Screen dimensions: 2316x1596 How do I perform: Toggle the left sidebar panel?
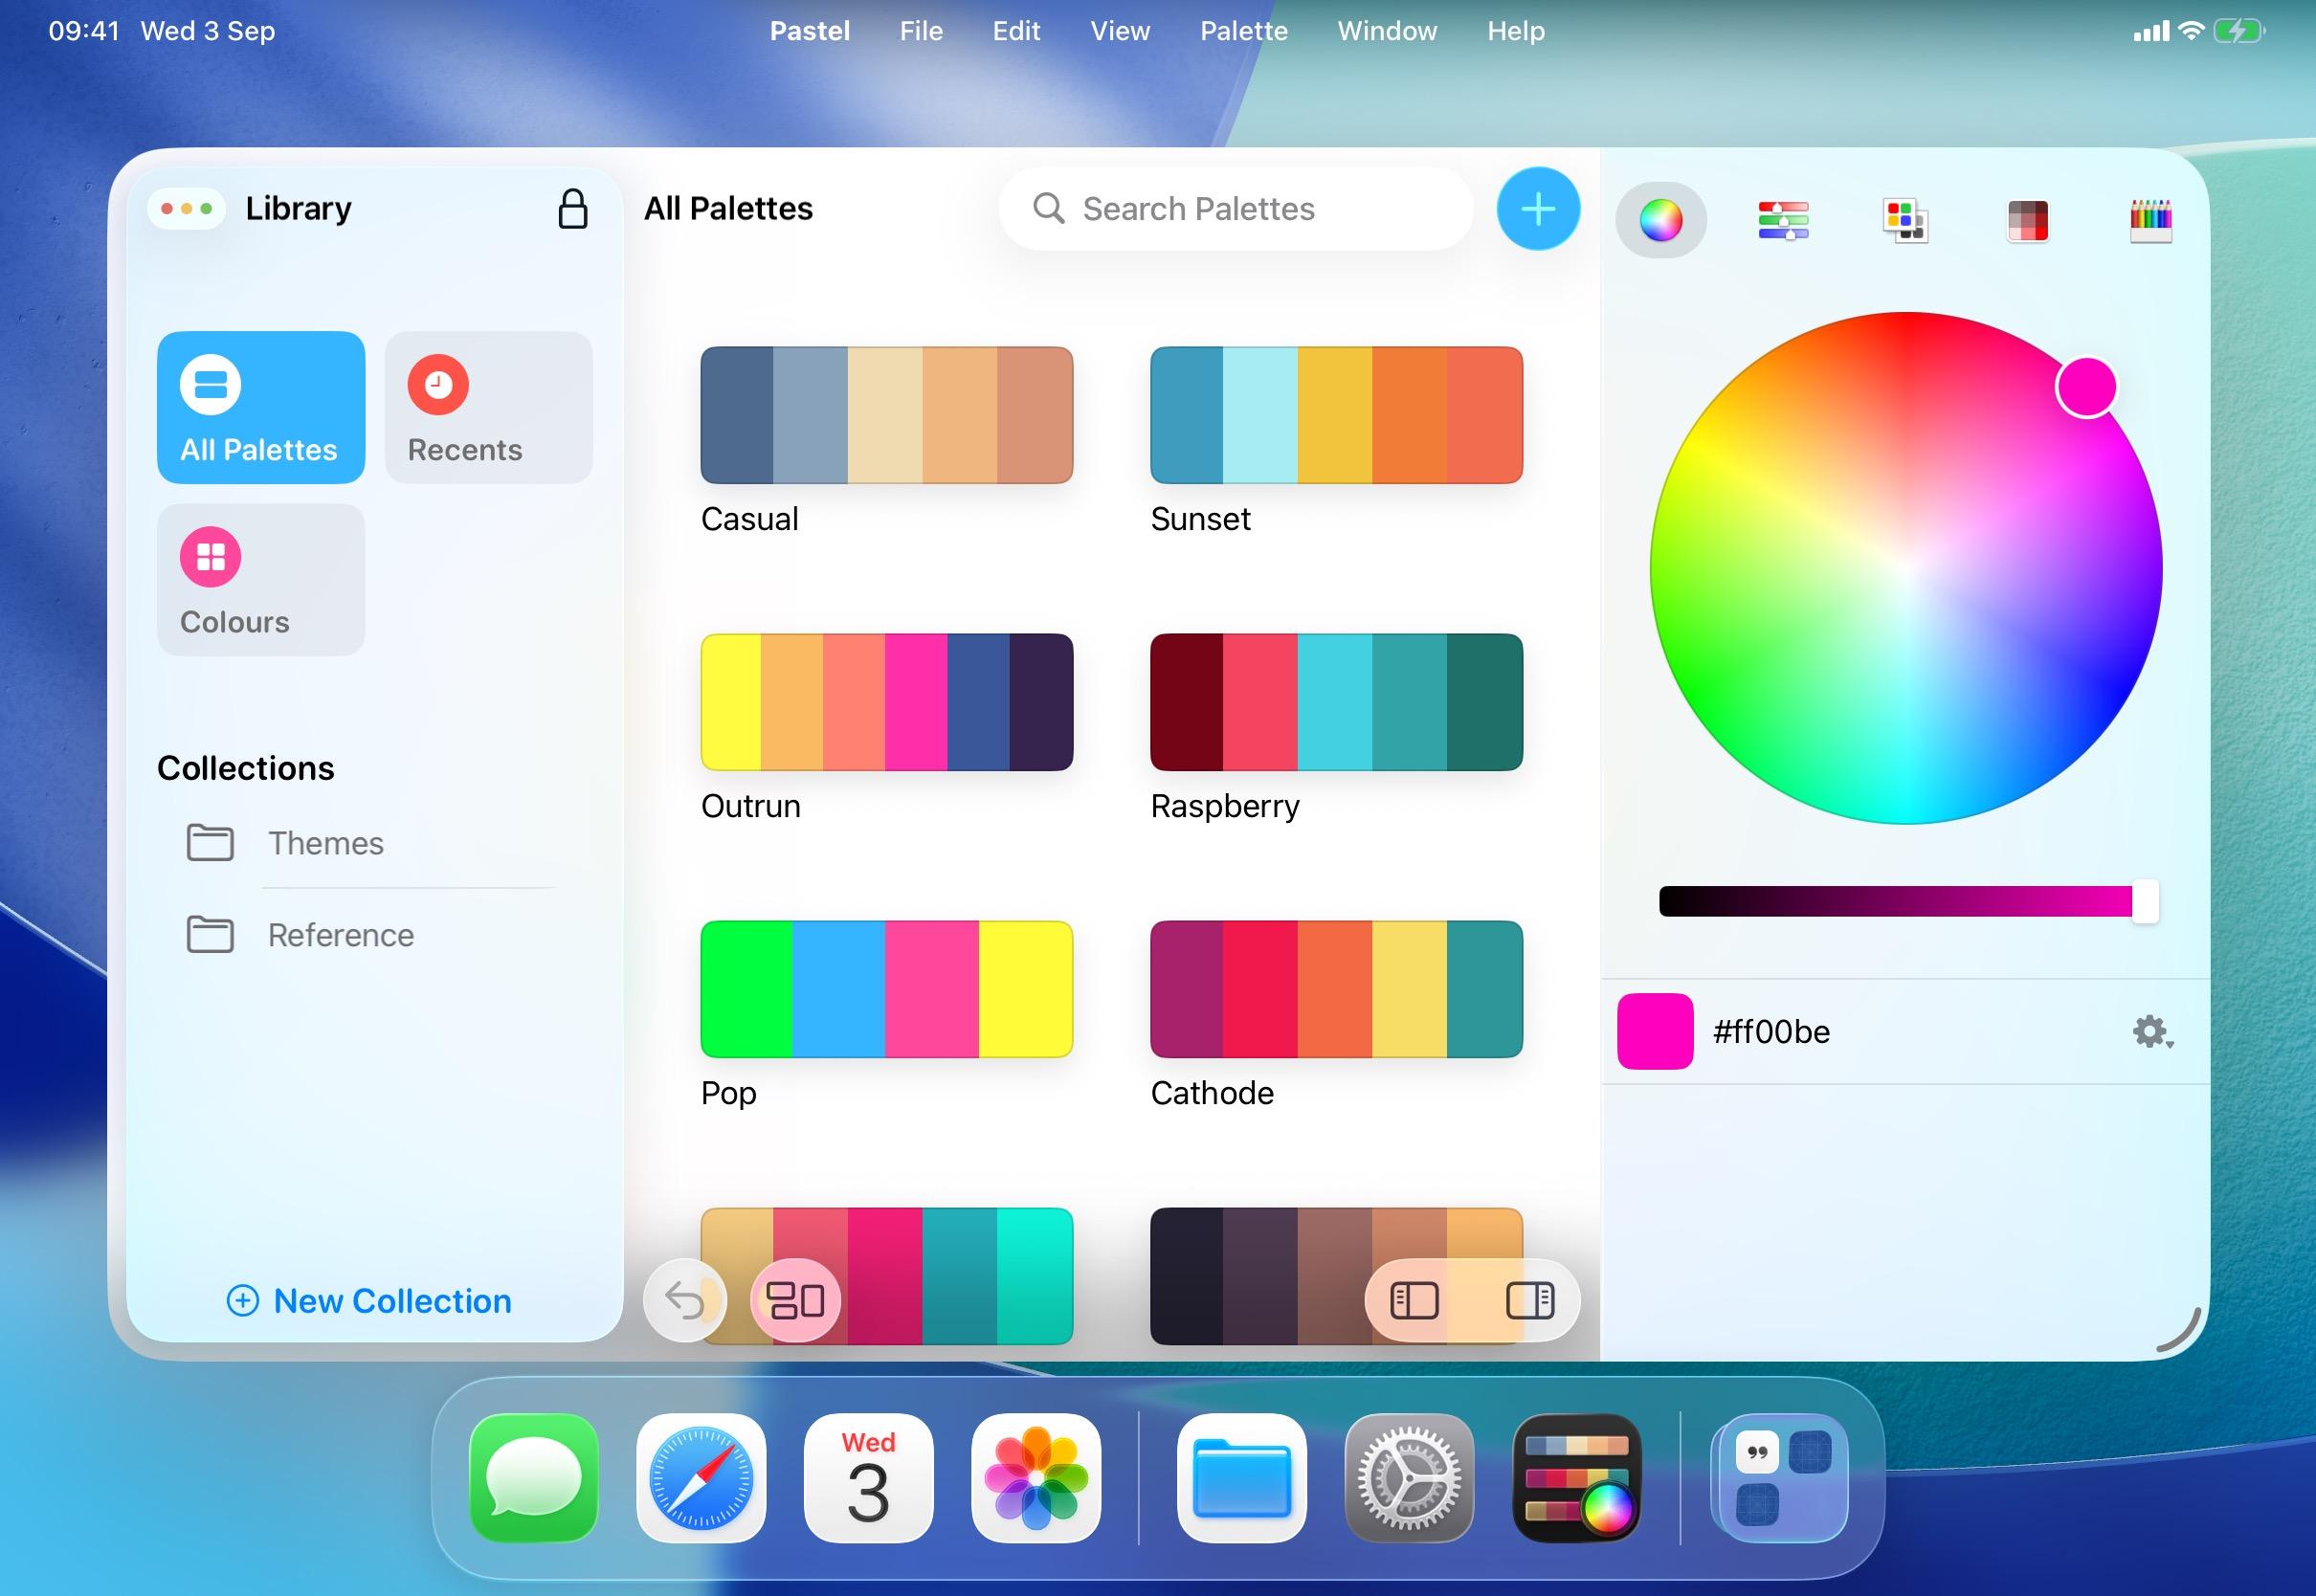point(1414,1300)
